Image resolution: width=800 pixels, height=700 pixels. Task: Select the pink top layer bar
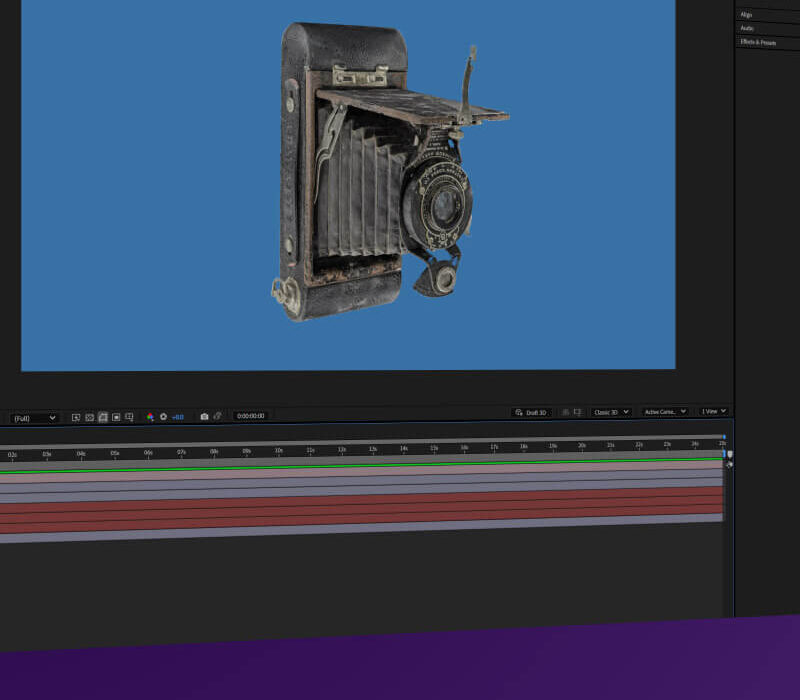tap(361, 470)
